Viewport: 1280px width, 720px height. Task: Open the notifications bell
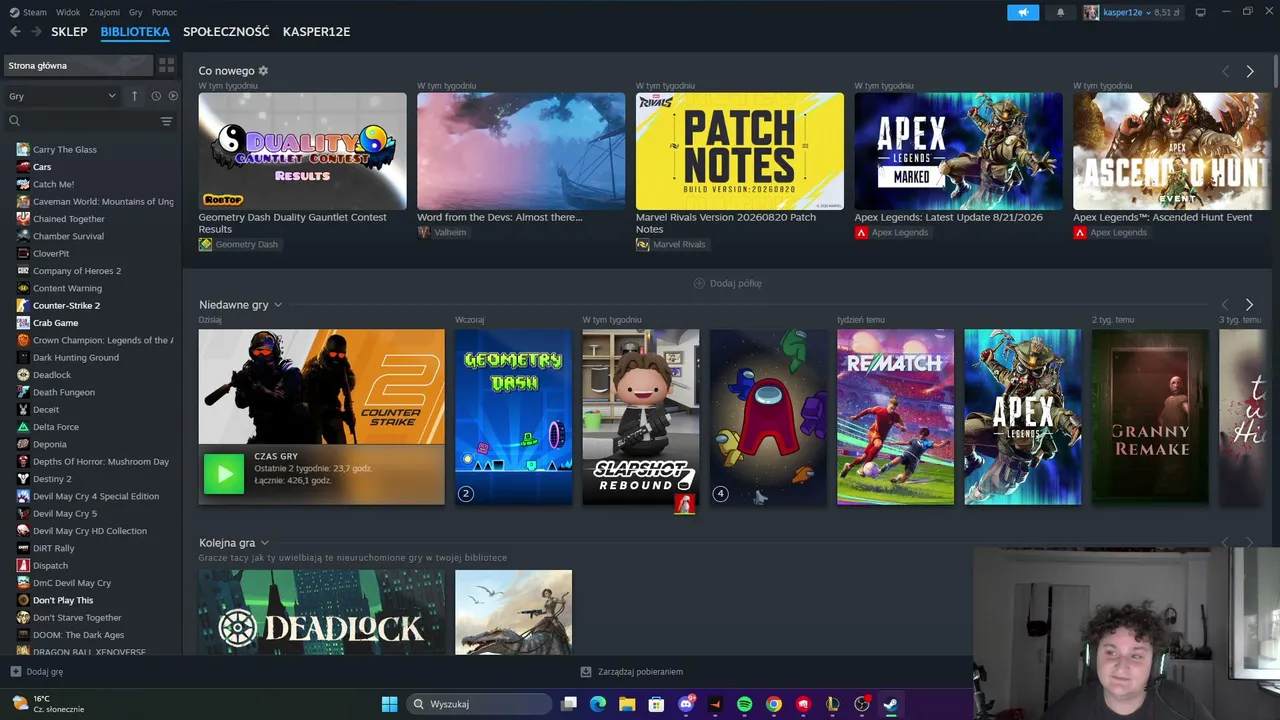pyautogui.click(x=1060, y=12)
